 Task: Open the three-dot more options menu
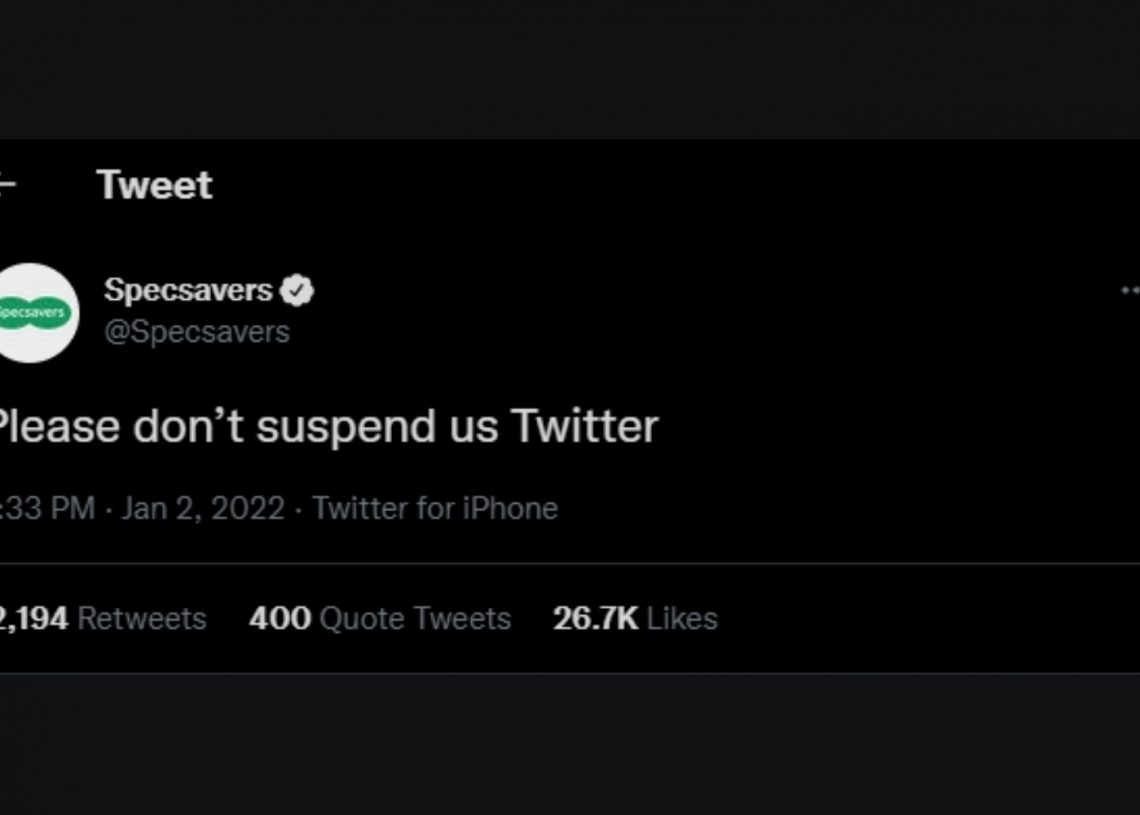[1131, 291]
